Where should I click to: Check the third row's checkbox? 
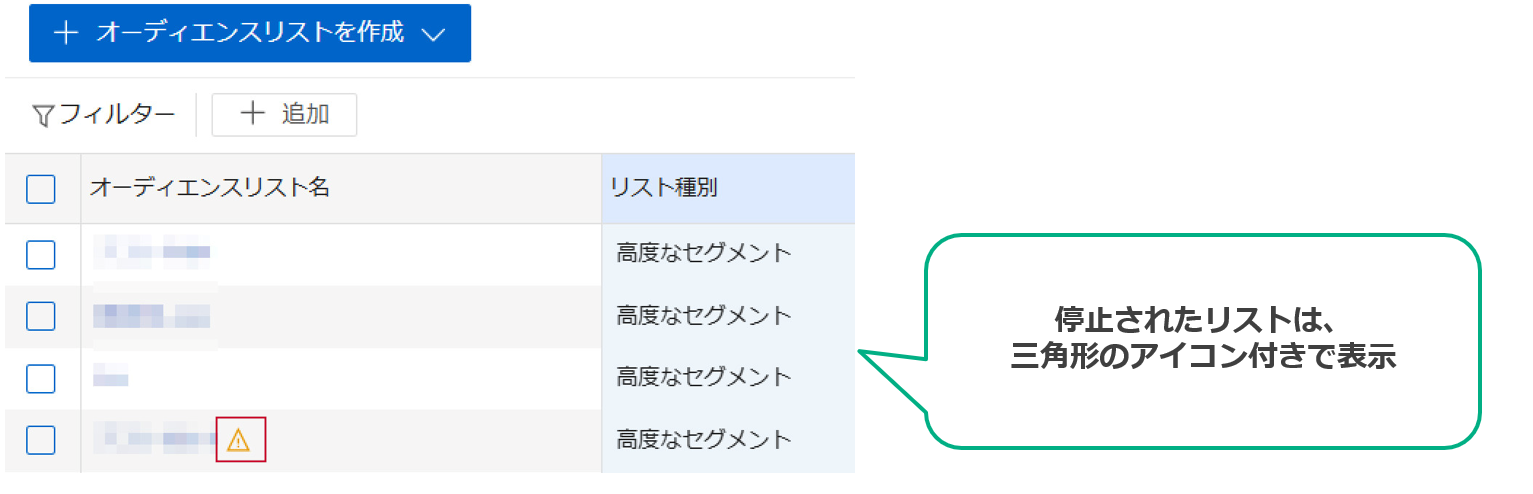[x=41, y=378]
